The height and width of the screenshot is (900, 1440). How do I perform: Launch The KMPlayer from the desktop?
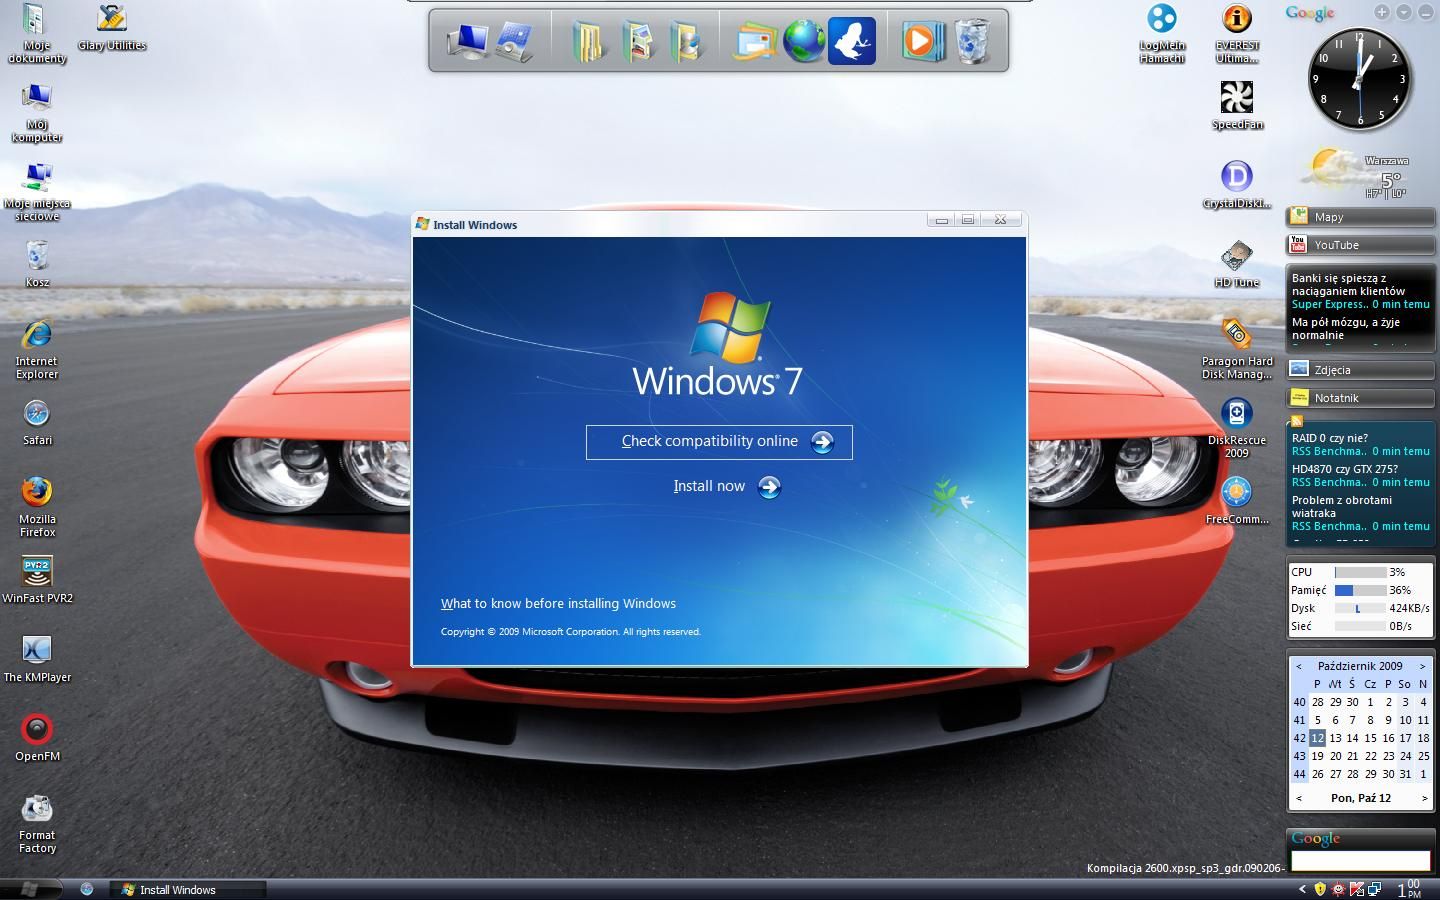[37, 658]
